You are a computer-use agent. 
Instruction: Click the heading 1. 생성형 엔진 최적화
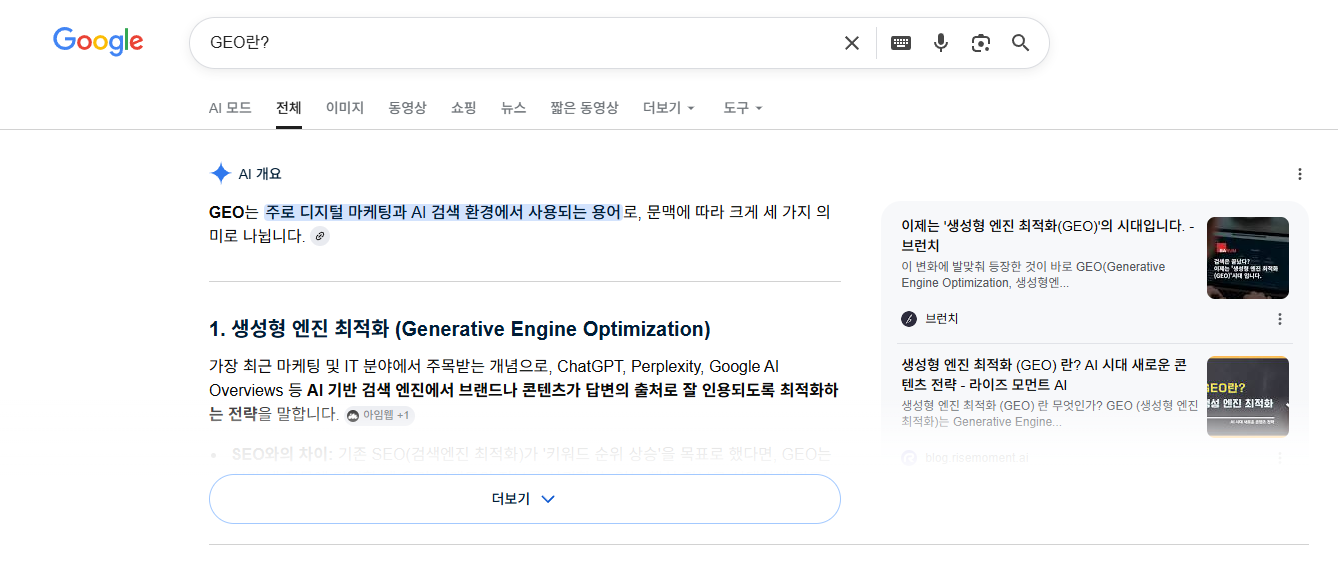point(460,329)
